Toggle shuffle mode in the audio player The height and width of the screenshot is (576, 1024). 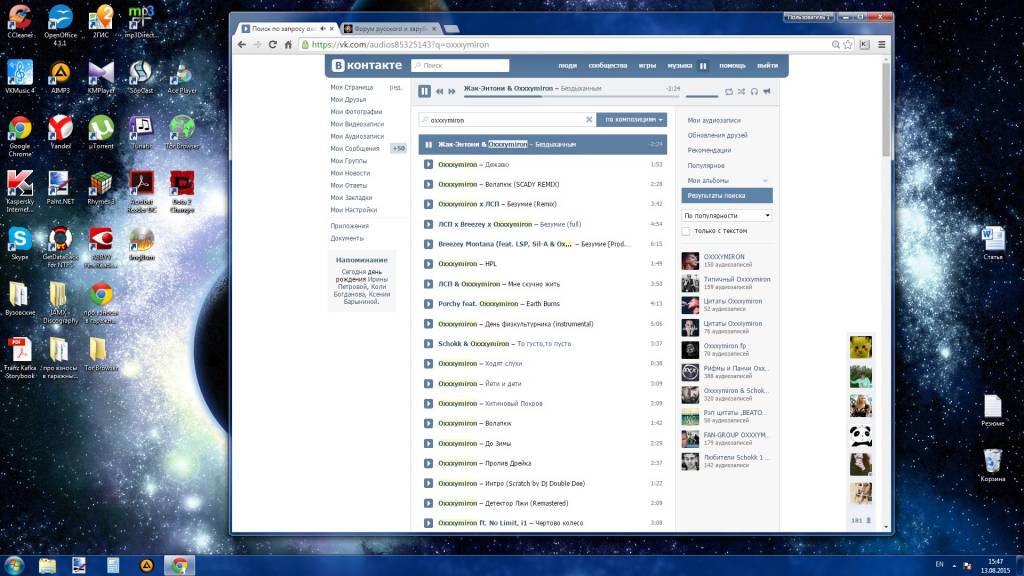point(741,91)
